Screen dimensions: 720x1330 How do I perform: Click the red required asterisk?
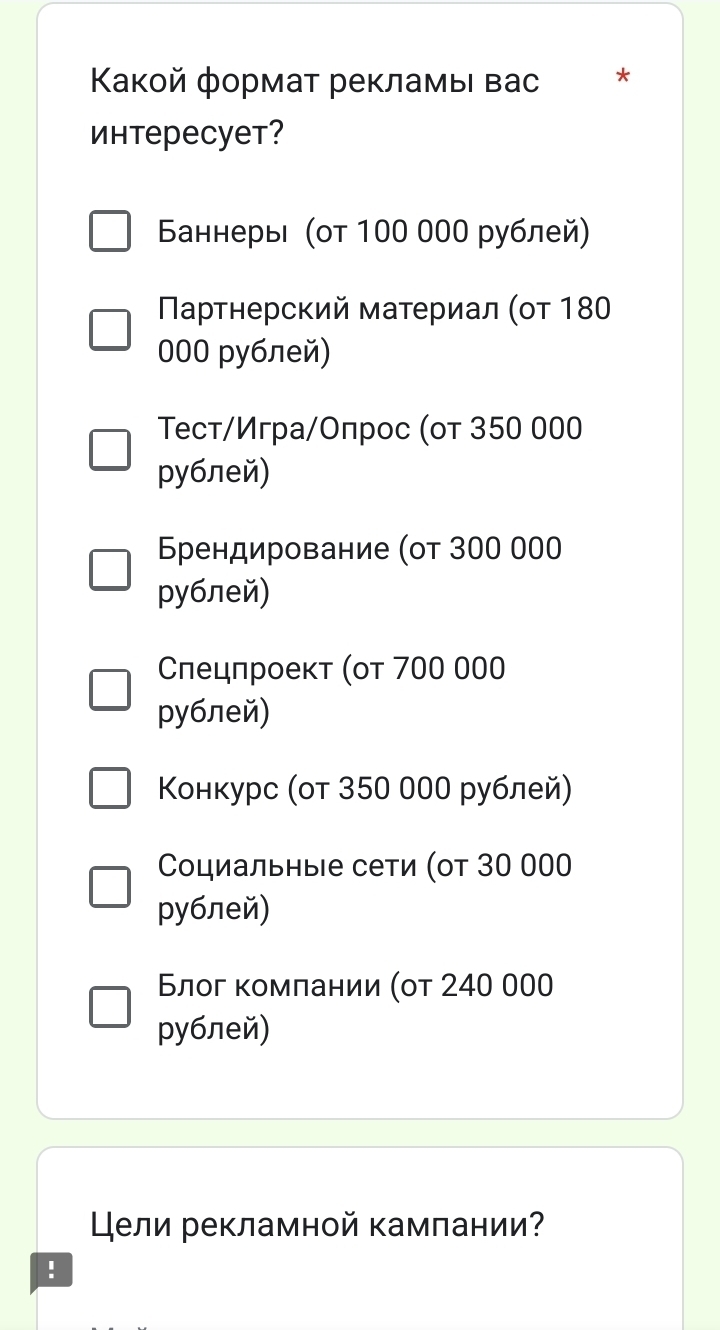click(x=622, y=77)
